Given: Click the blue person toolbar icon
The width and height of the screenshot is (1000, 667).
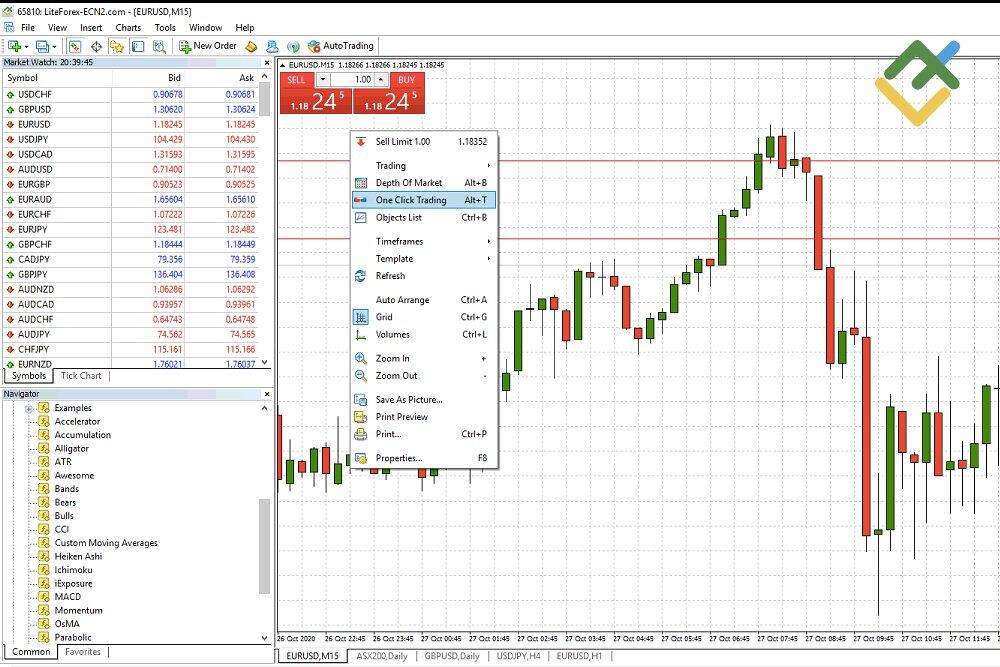Looking at the screenshot, I should coord(271,45).
